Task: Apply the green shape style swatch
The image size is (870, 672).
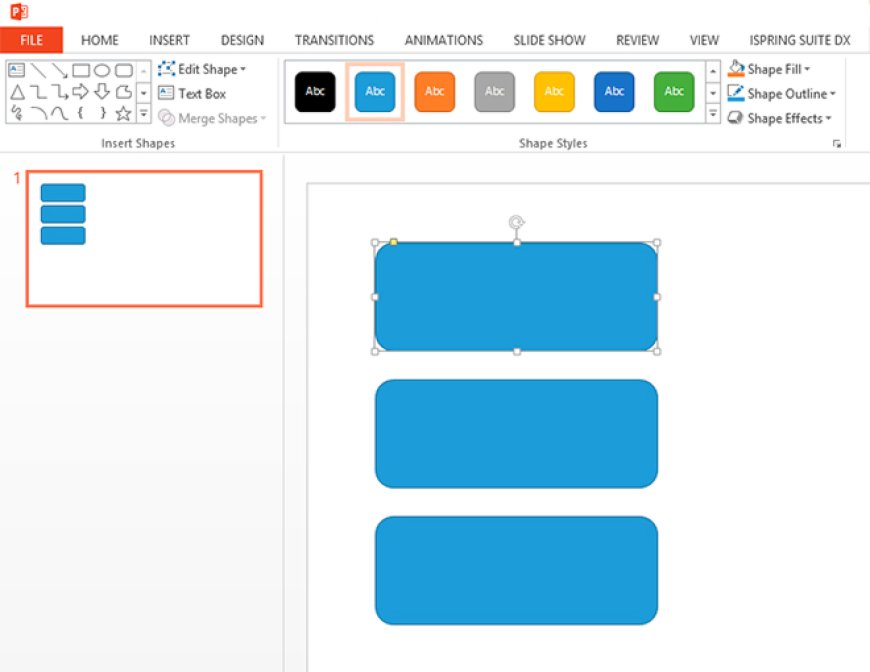Action: click(x=674, y=92)
